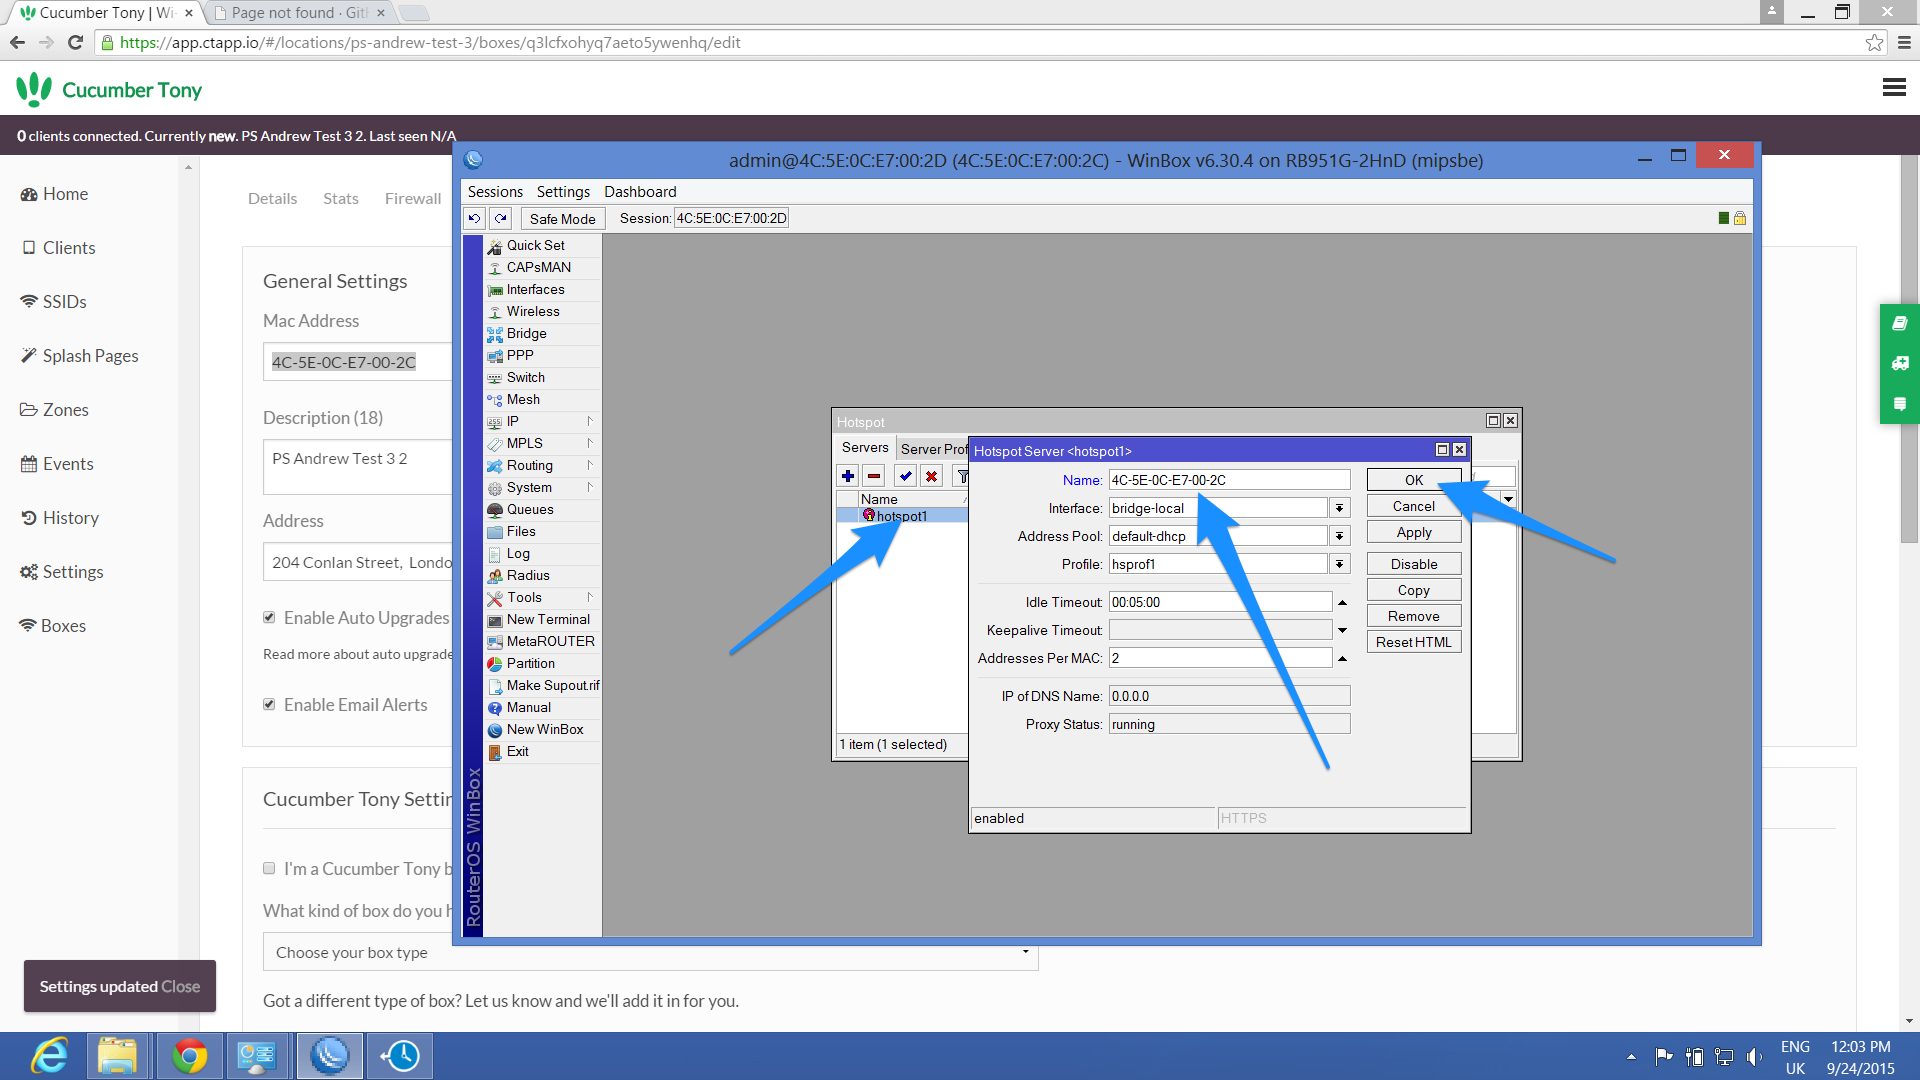This screenshot has height=1080, width=1920.
Task: Open Internet Explorer from the taskbar
Action: point(49,1056)
